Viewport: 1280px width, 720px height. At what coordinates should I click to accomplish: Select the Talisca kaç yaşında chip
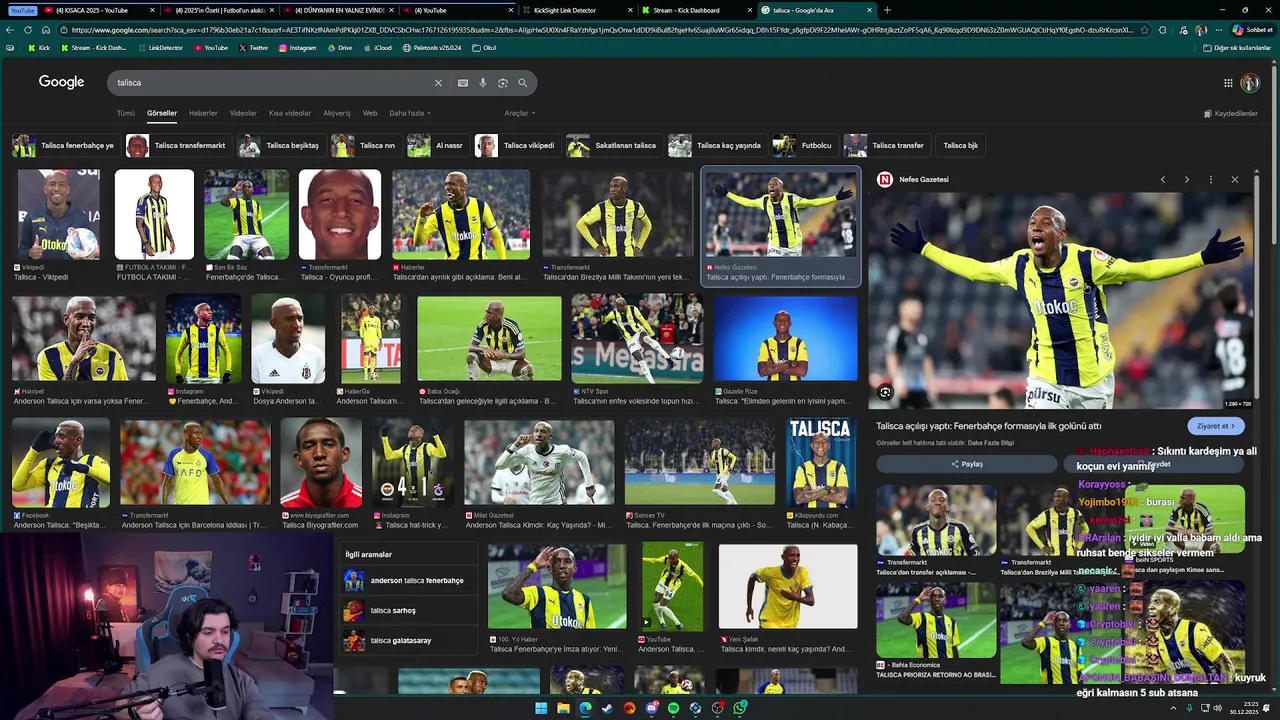pos(717,146)
